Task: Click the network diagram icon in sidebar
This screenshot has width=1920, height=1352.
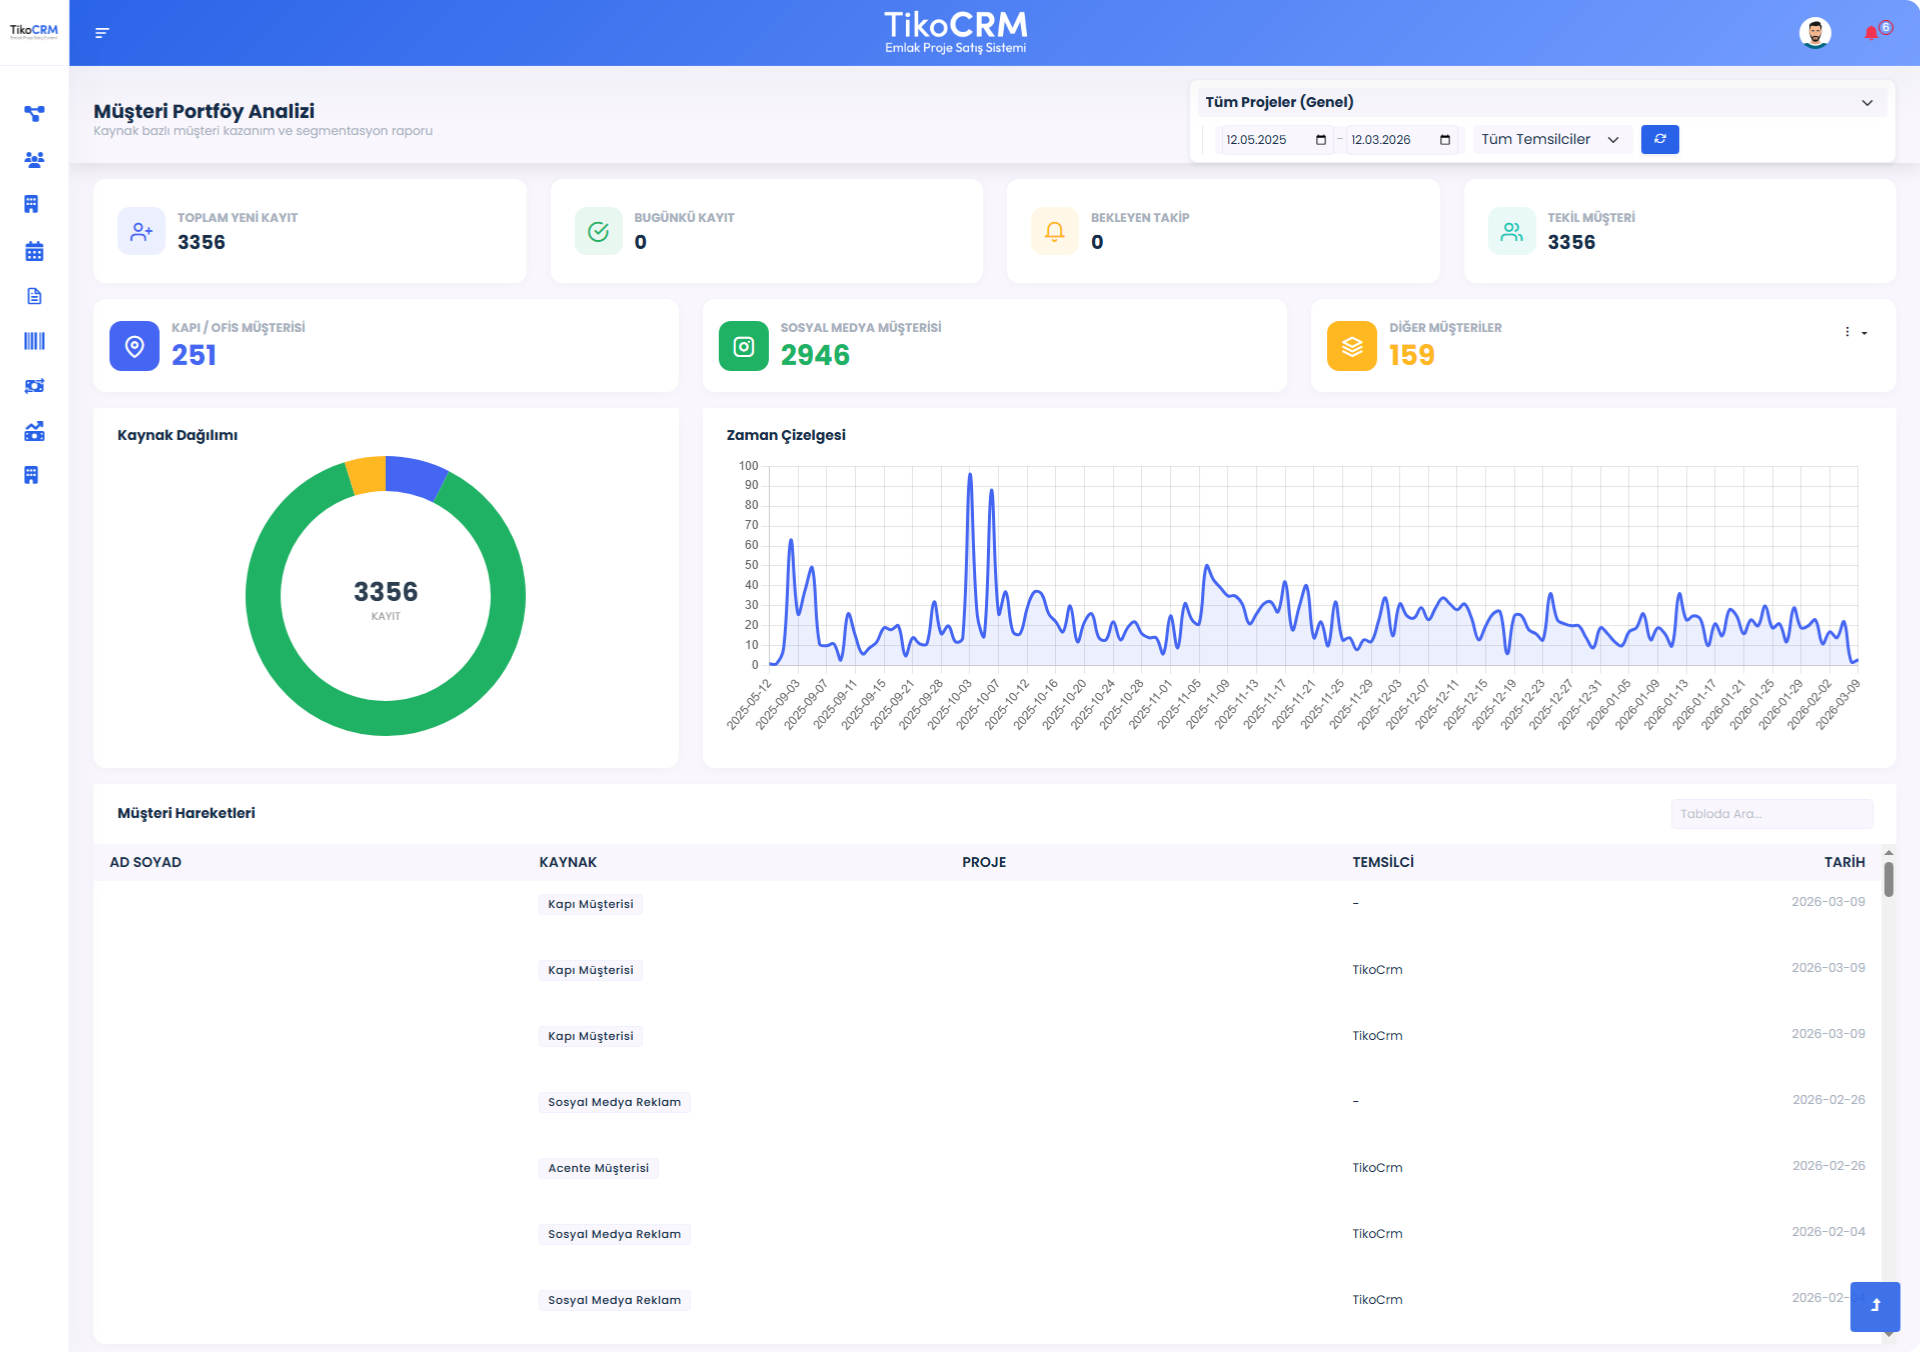Action: point(34,114)
